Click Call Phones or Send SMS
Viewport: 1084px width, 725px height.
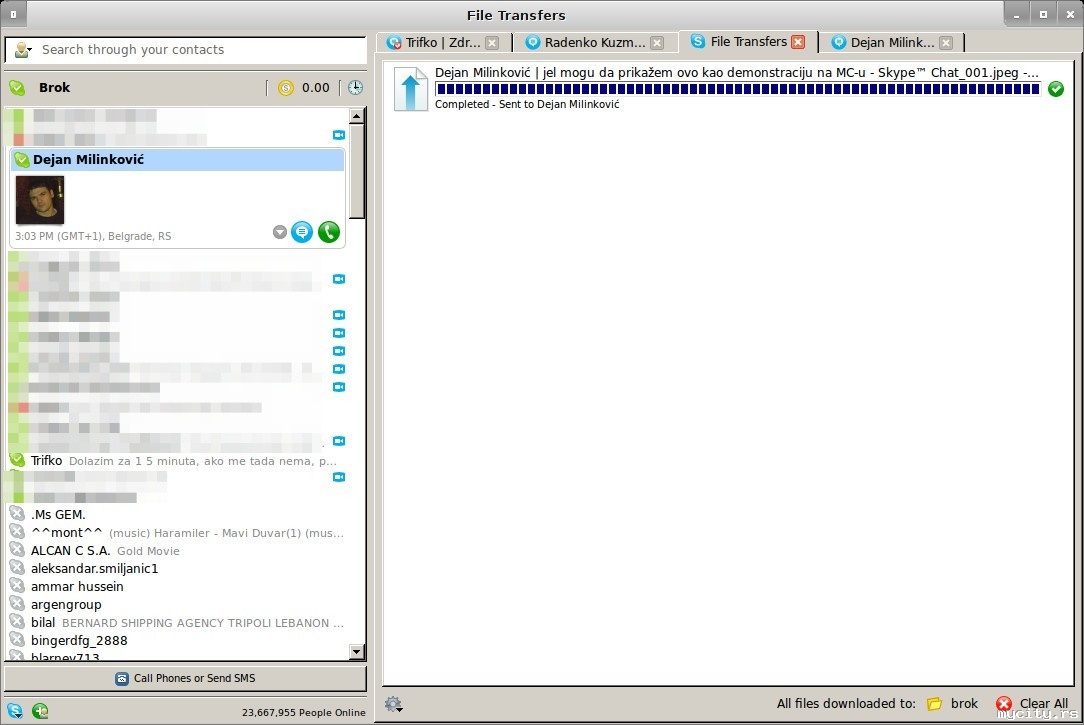coord(185,679)
